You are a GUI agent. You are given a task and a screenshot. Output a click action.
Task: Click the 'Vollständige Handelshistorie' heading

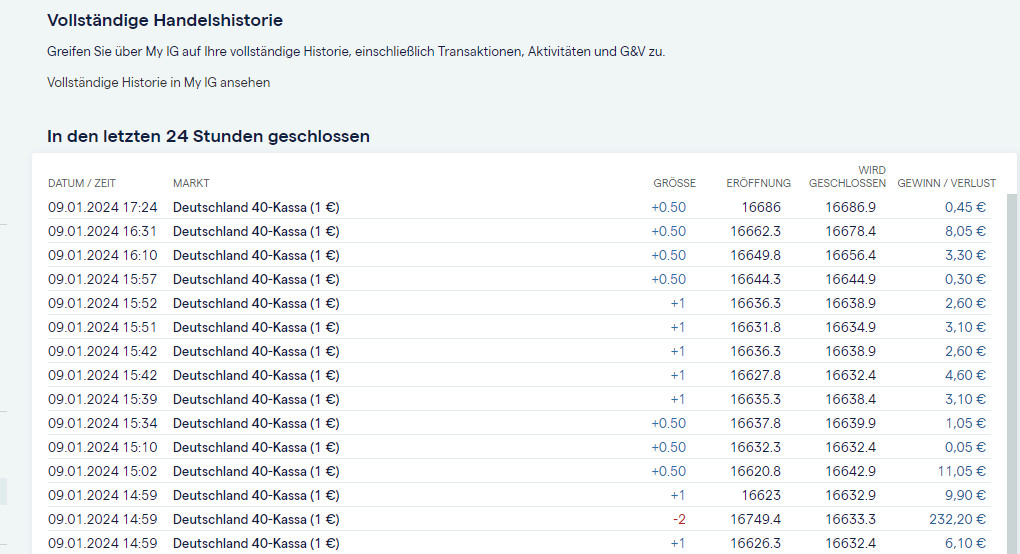tap(164, 20)
